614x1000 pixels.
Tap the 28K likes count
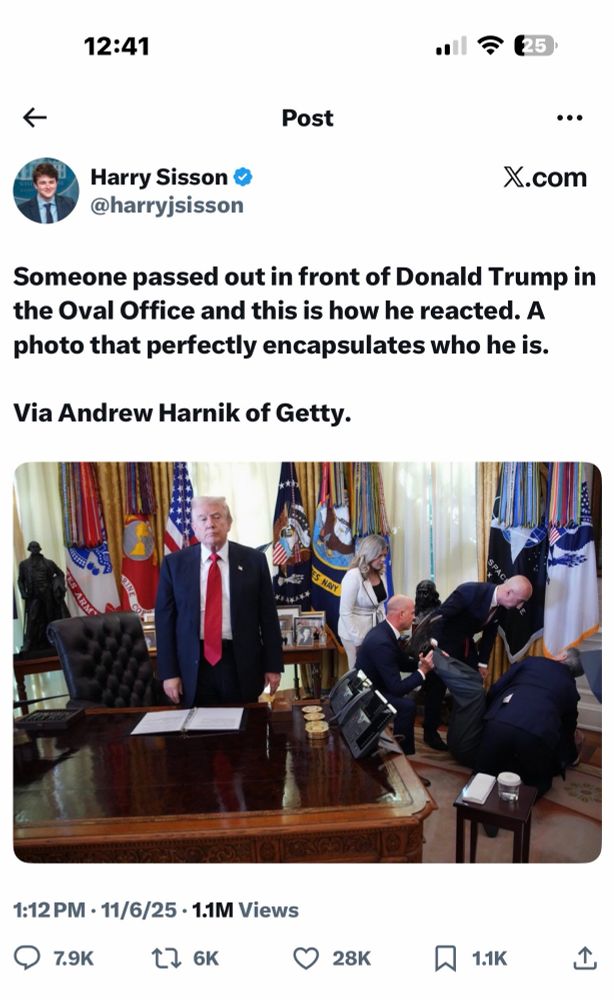point(351,959)
